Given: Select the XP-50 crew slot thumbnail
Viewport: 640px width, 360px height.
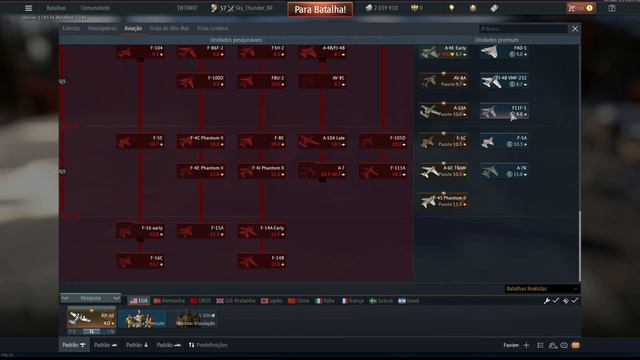Looking at the screenshot, I should [x=91, y=318].
